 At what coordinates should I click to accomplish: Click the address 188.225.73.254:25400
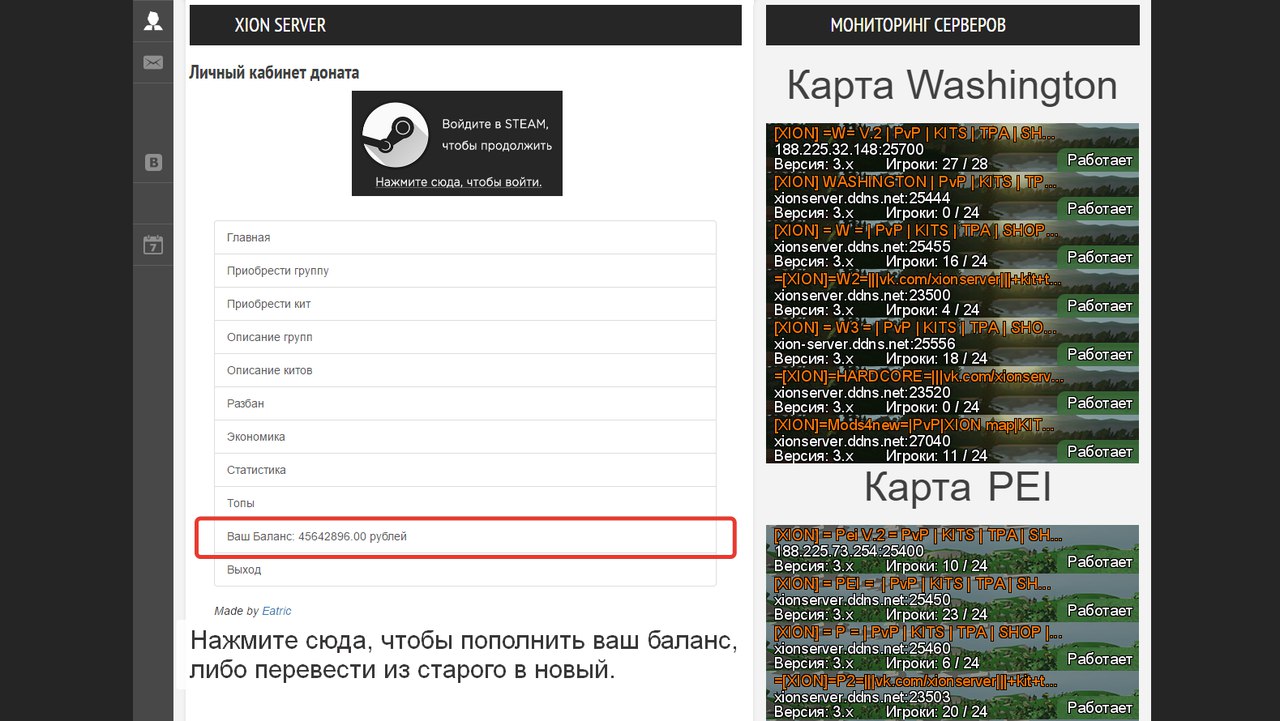tap(849, 552)
